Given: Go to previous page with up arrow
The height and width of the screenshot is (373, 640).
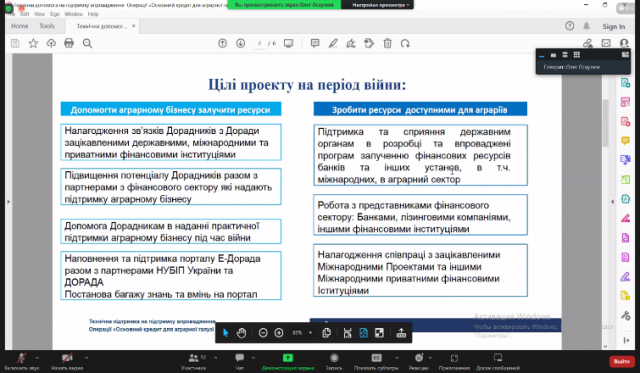Looking at the screenshot, I should click(222, 43).
